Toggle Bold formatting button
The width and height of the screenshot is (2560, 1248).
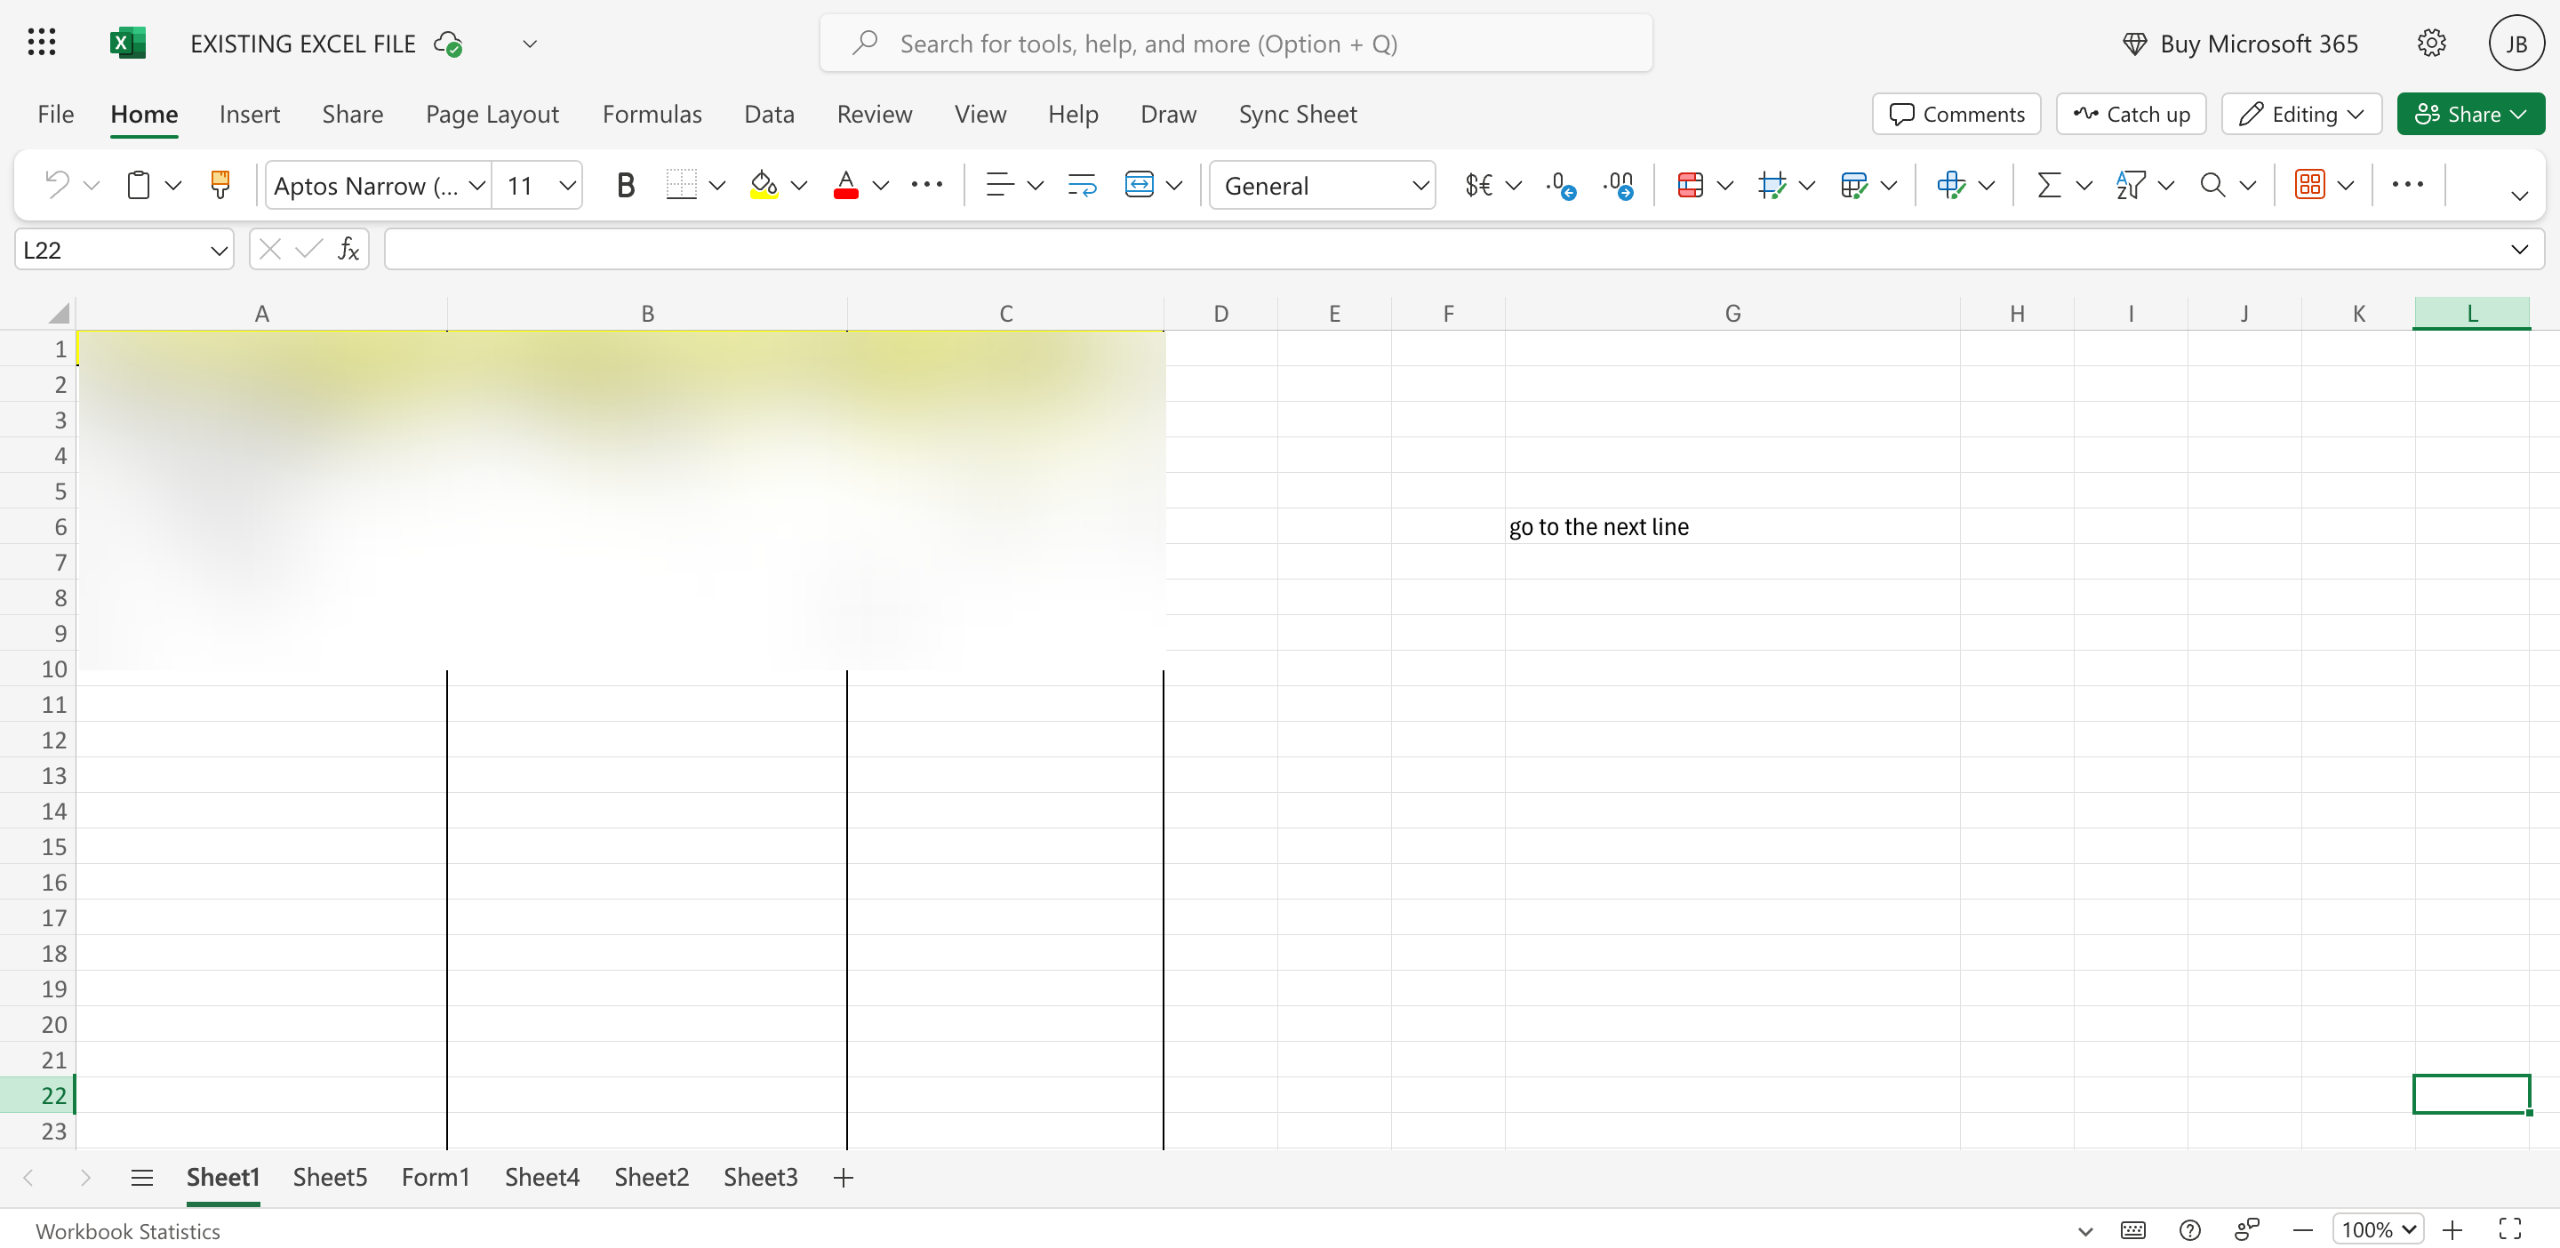point(625,185)
